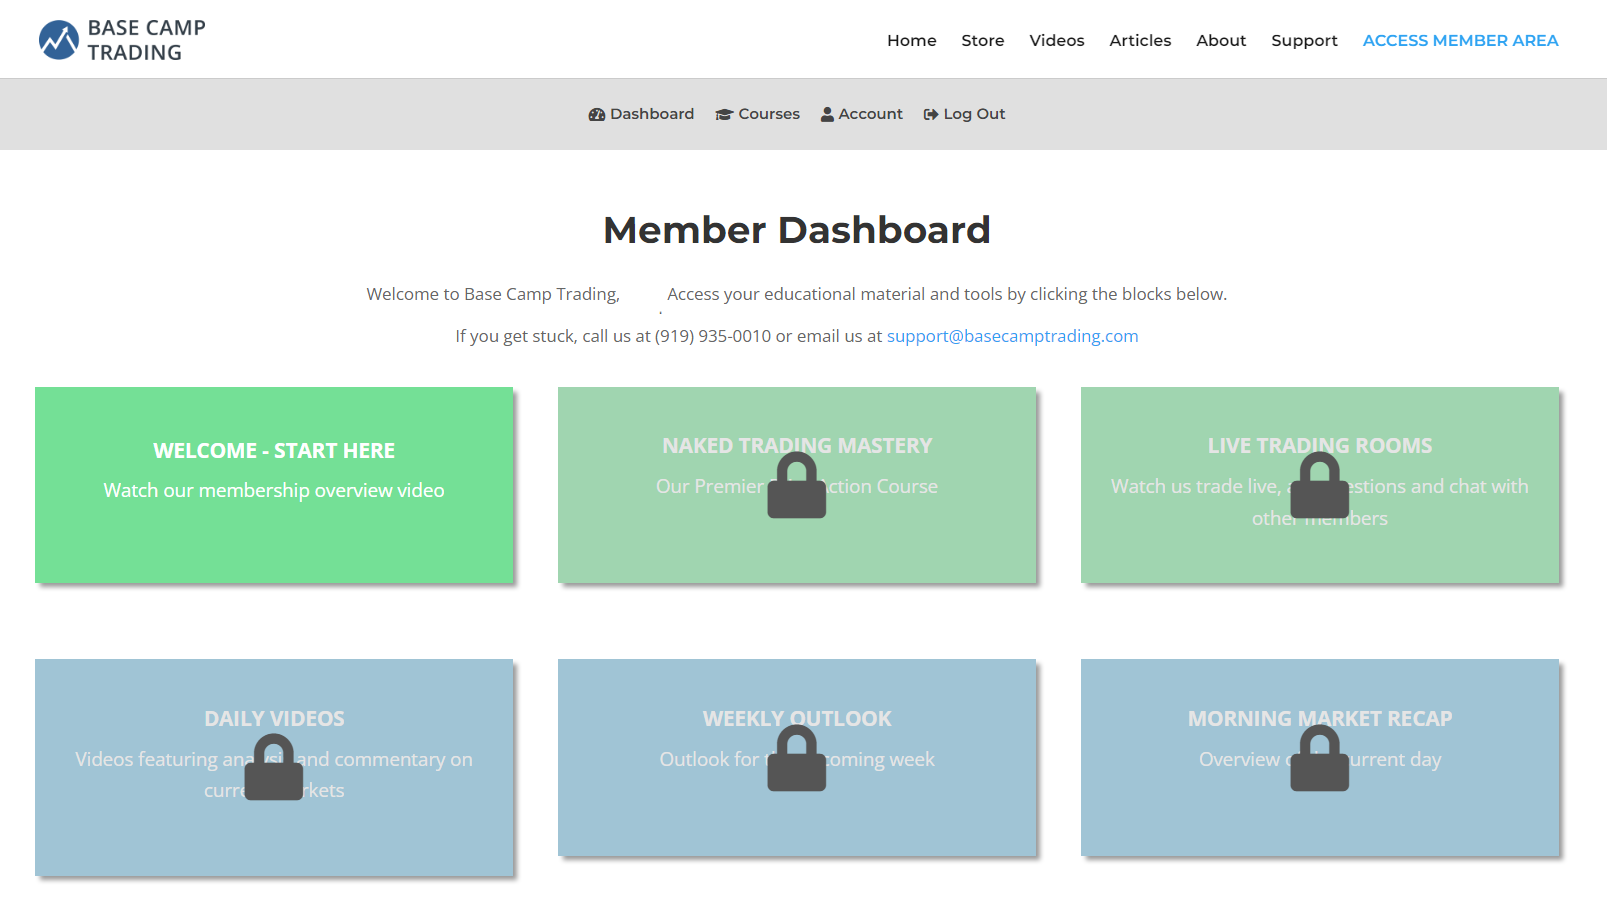Click the Account person icon
Viewport: 1607px width, 922px height.
tap(827, 114)
